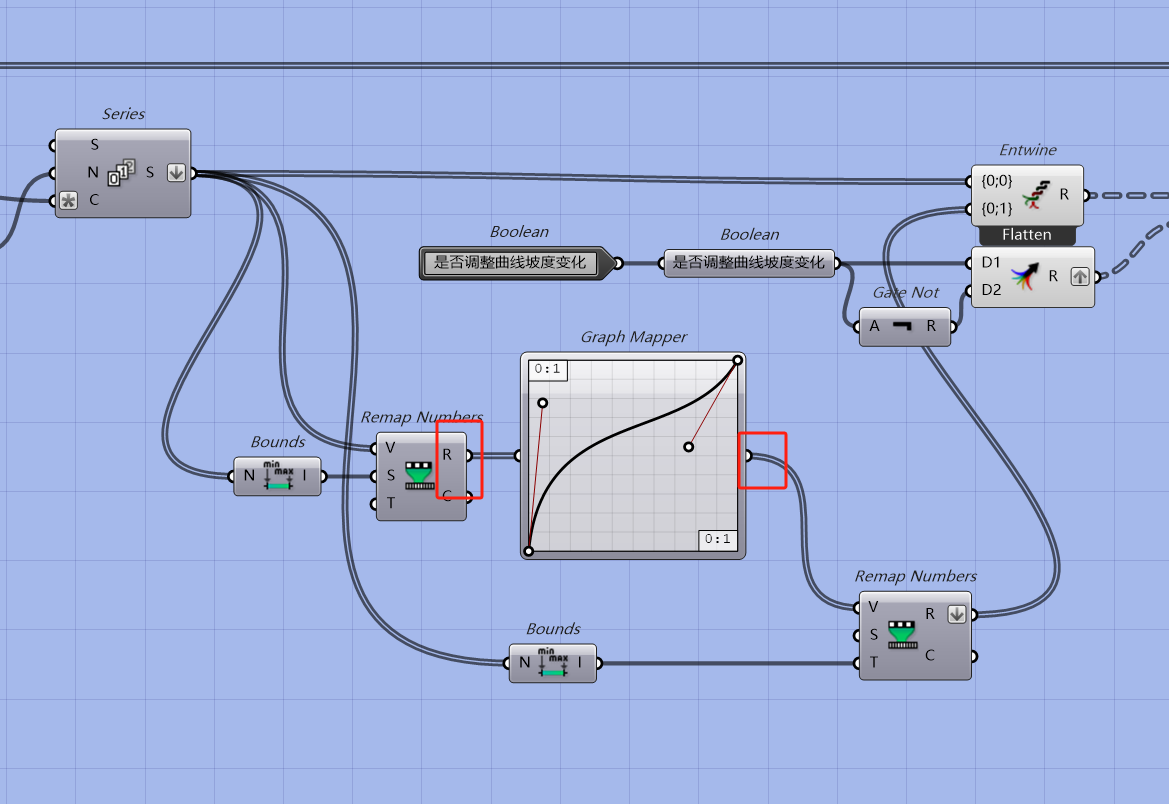Click the asterisk badge on Series C input

tap(69, 201)
